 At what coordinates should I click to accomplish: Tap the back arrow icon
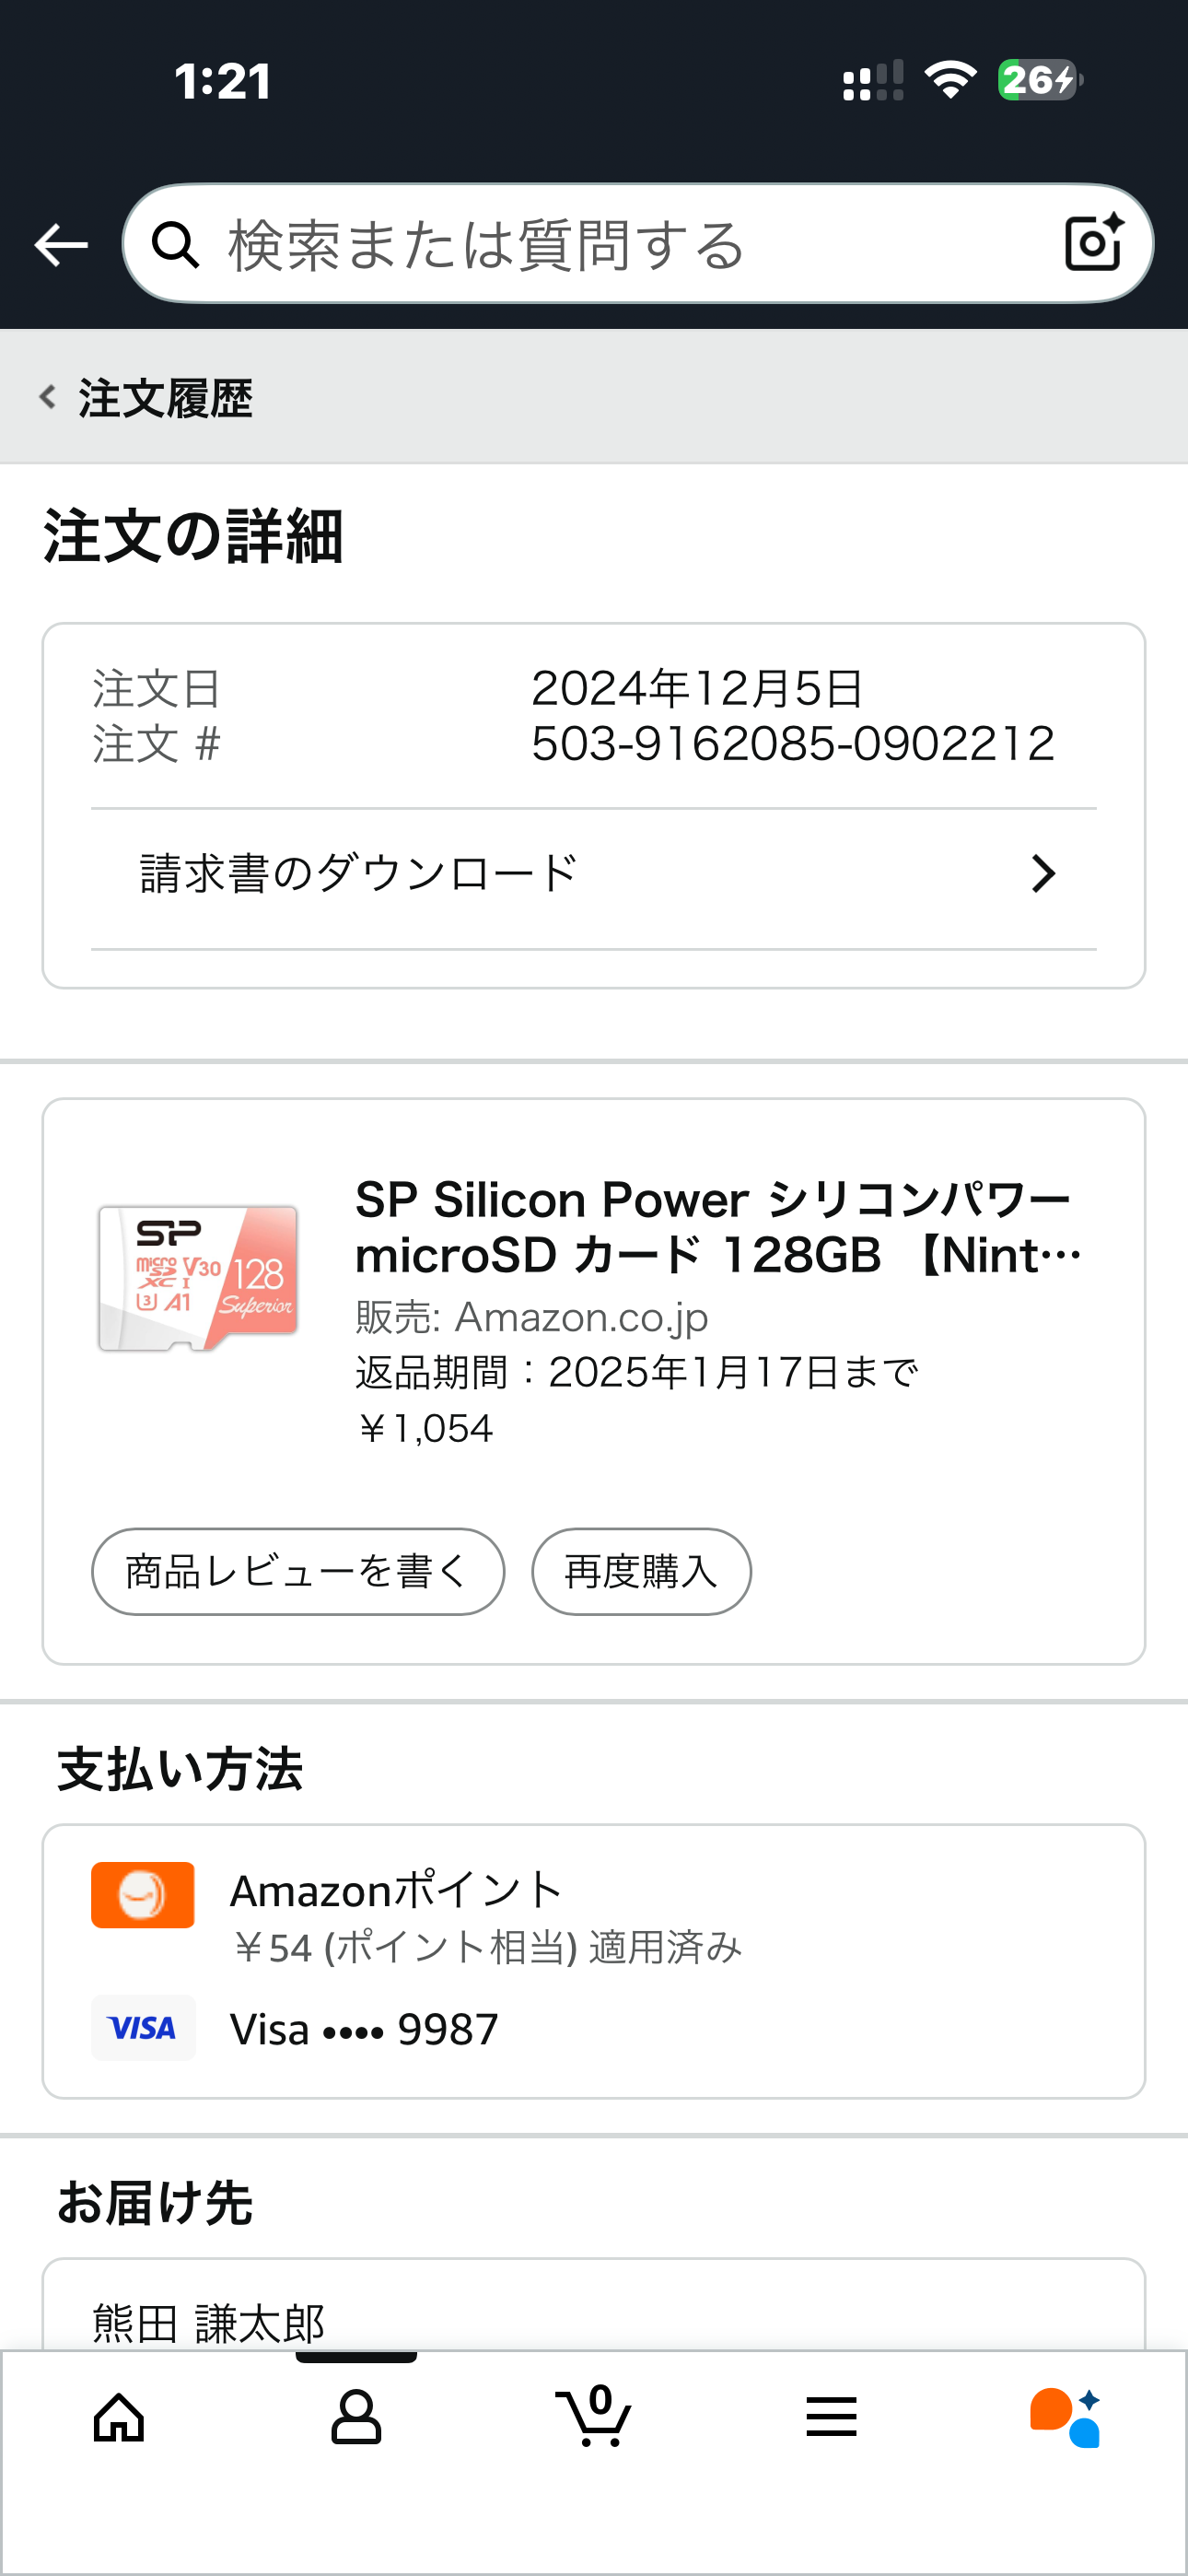61,245
